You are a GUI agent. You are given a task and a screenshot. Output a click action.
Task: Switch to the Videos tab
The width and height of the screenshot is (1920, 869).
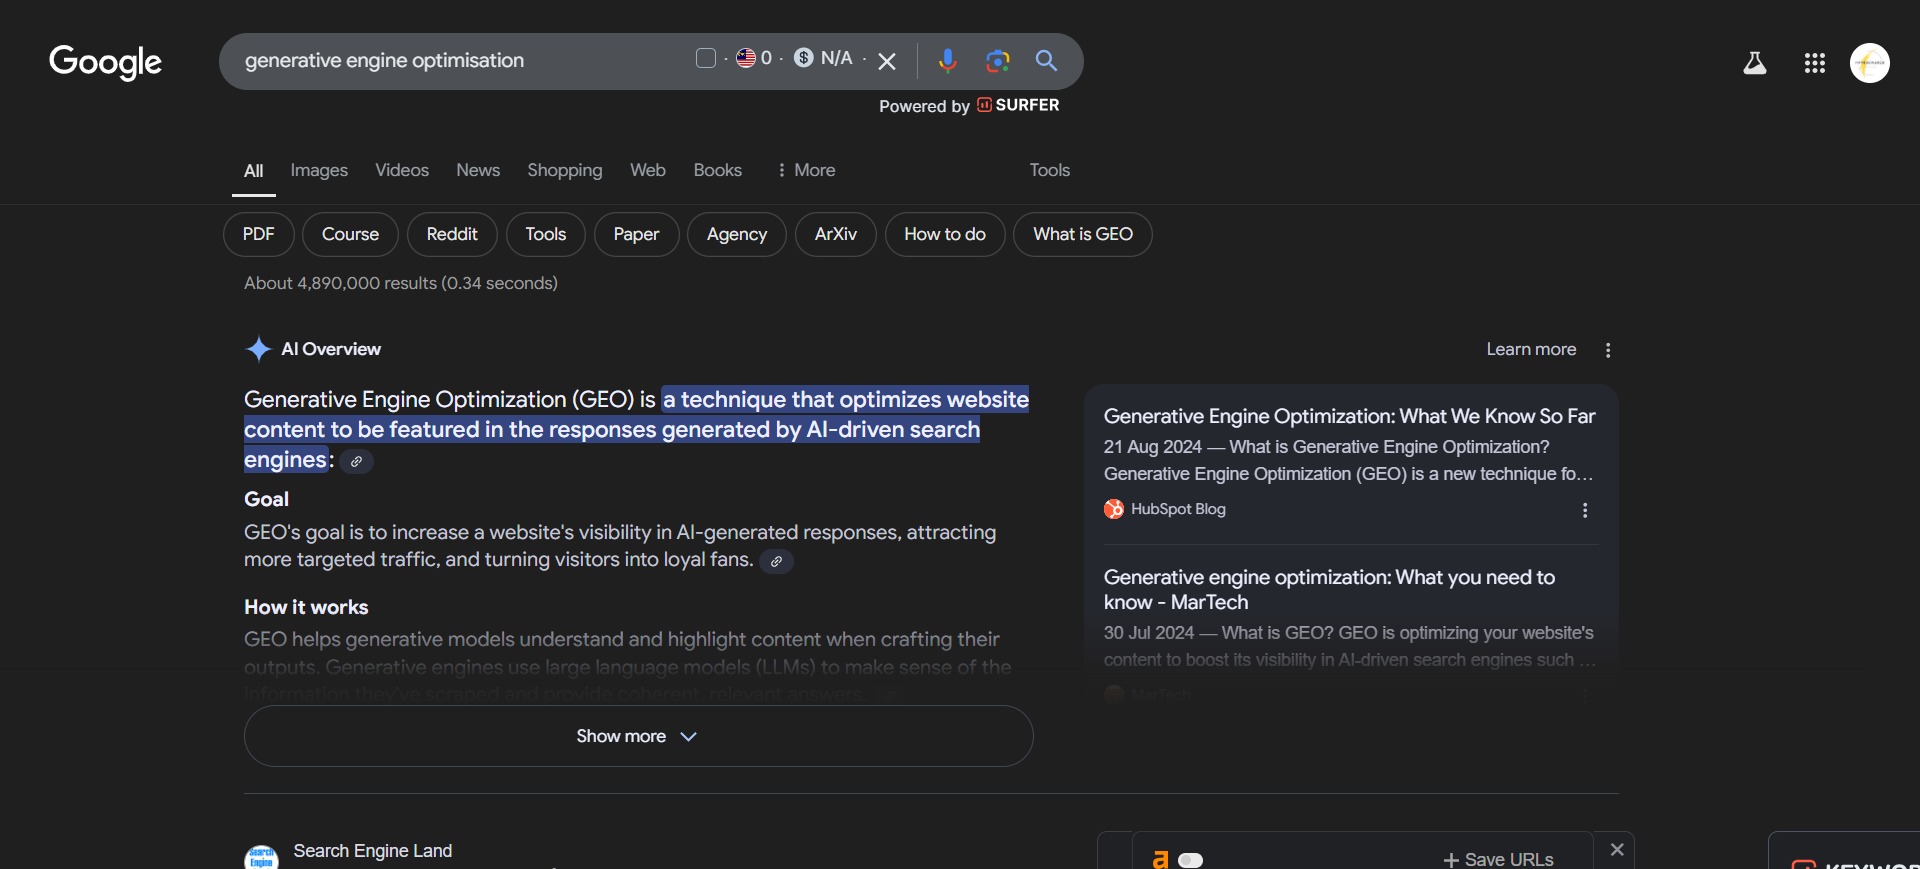click(402, 170)
